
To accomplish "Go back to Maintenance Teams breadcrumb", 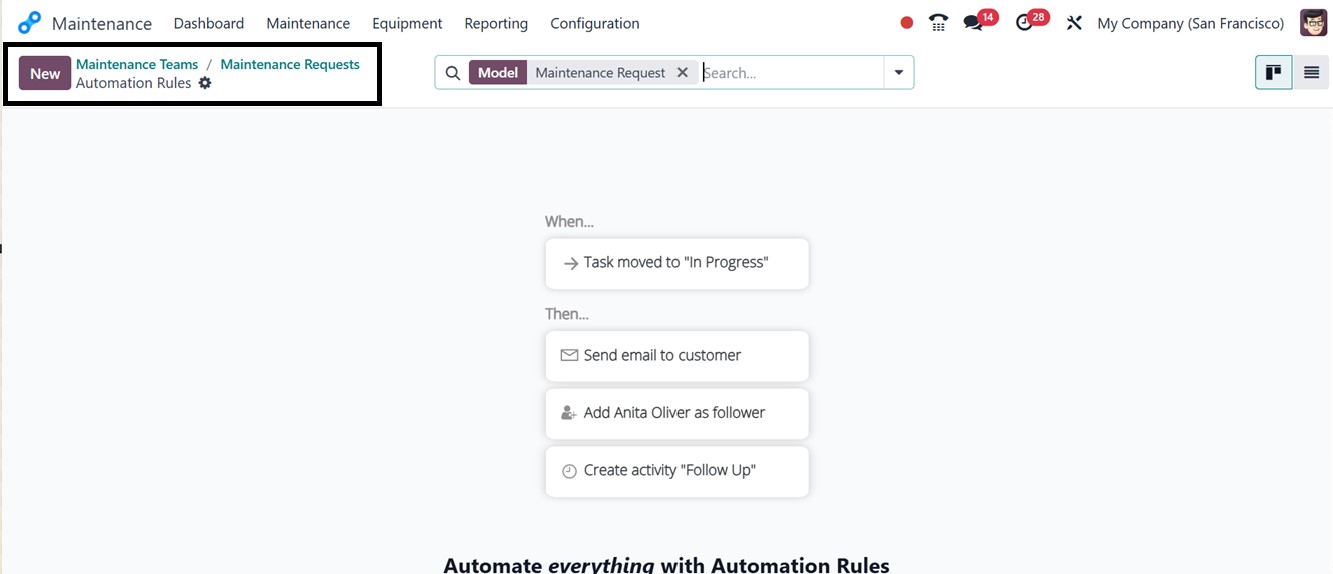I will (x=137, y=64).
